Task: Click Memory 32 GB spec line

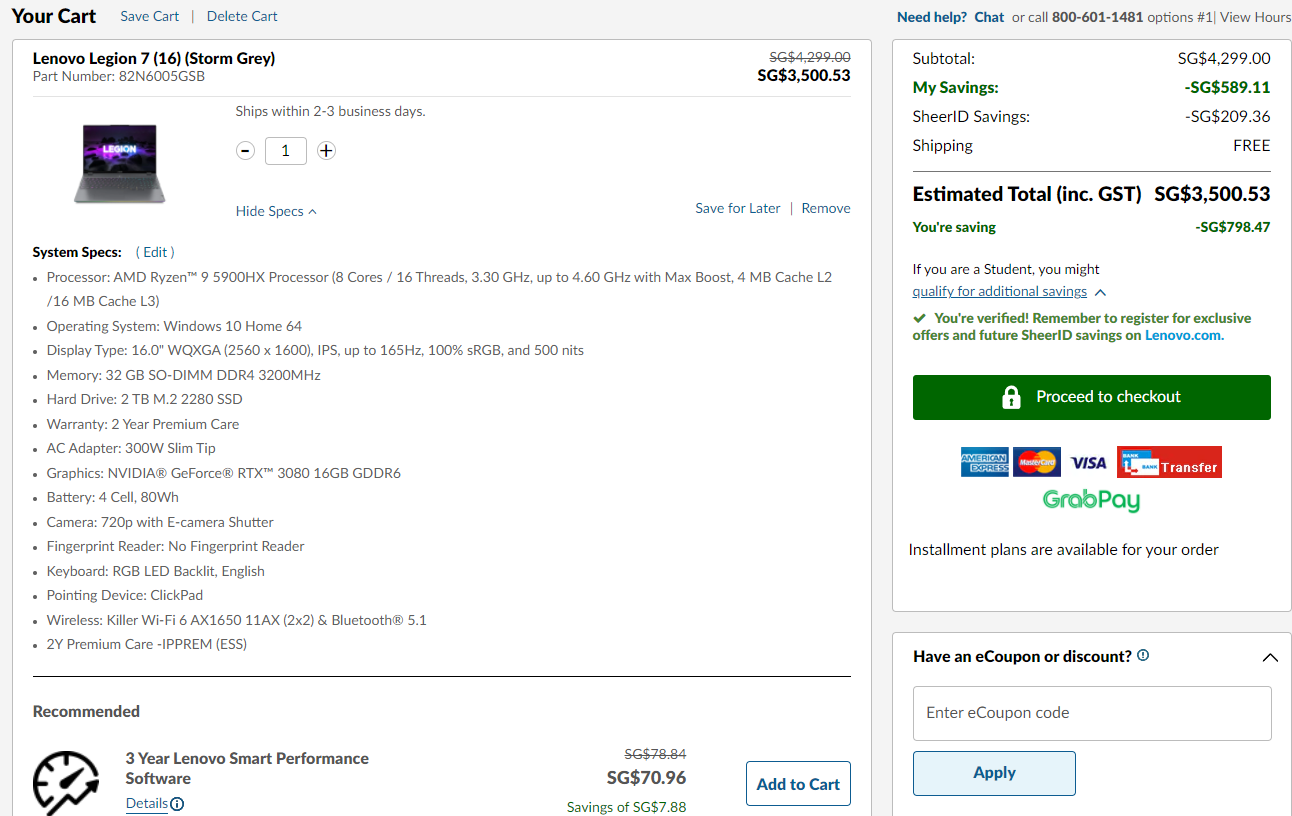Action: click(184, 375)
